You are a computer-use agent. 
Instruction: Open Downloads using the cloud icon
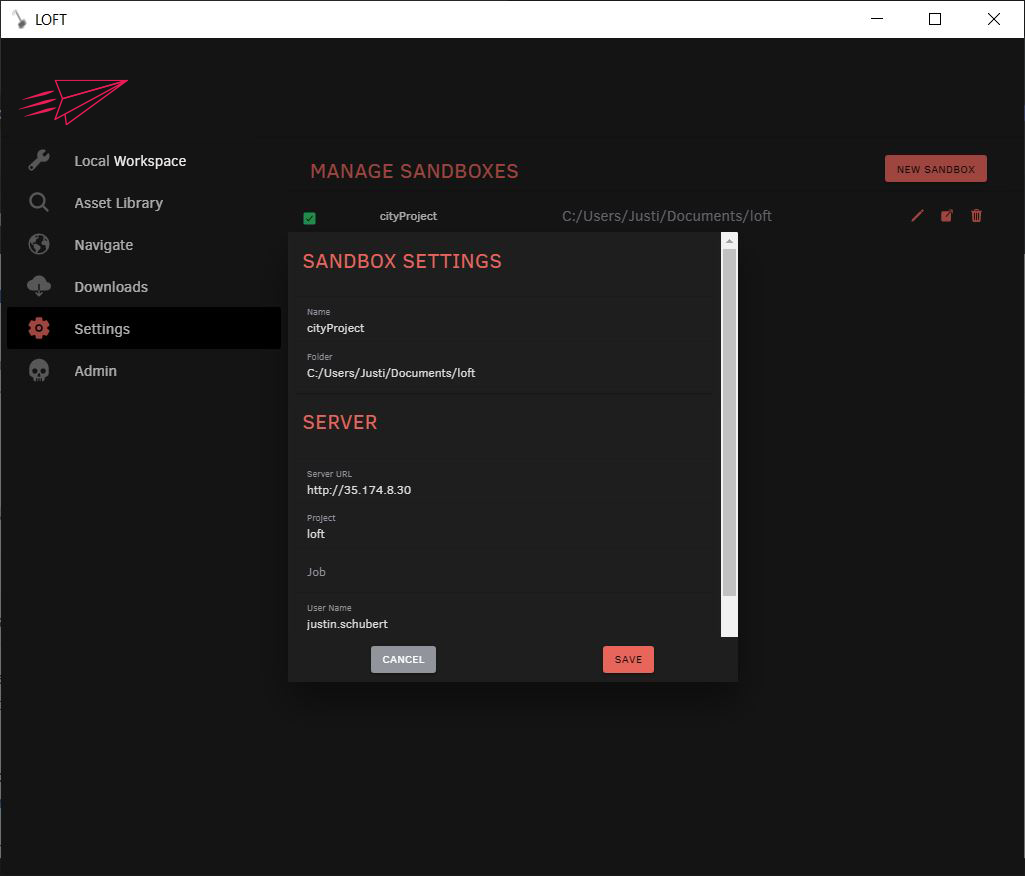click(x=38, y=286)
